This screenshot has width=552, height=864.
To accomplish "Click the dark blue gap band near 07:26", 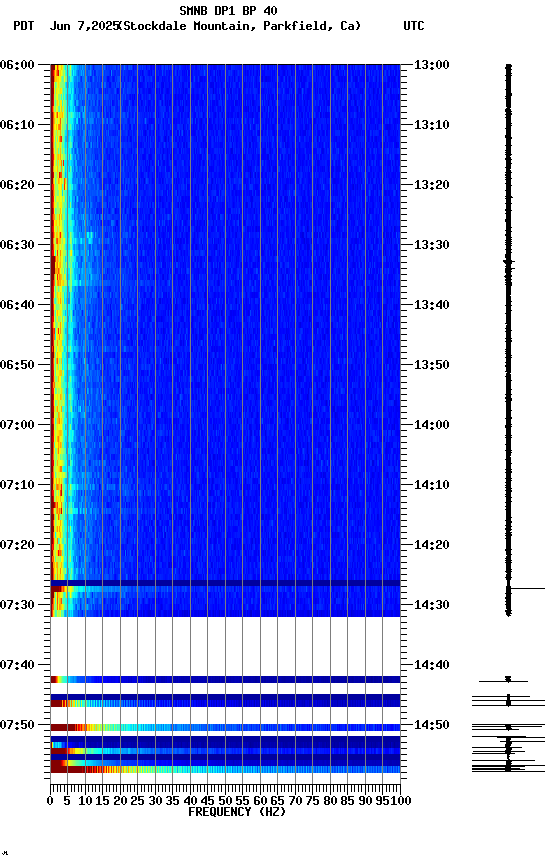I will [x=225, y=583].
